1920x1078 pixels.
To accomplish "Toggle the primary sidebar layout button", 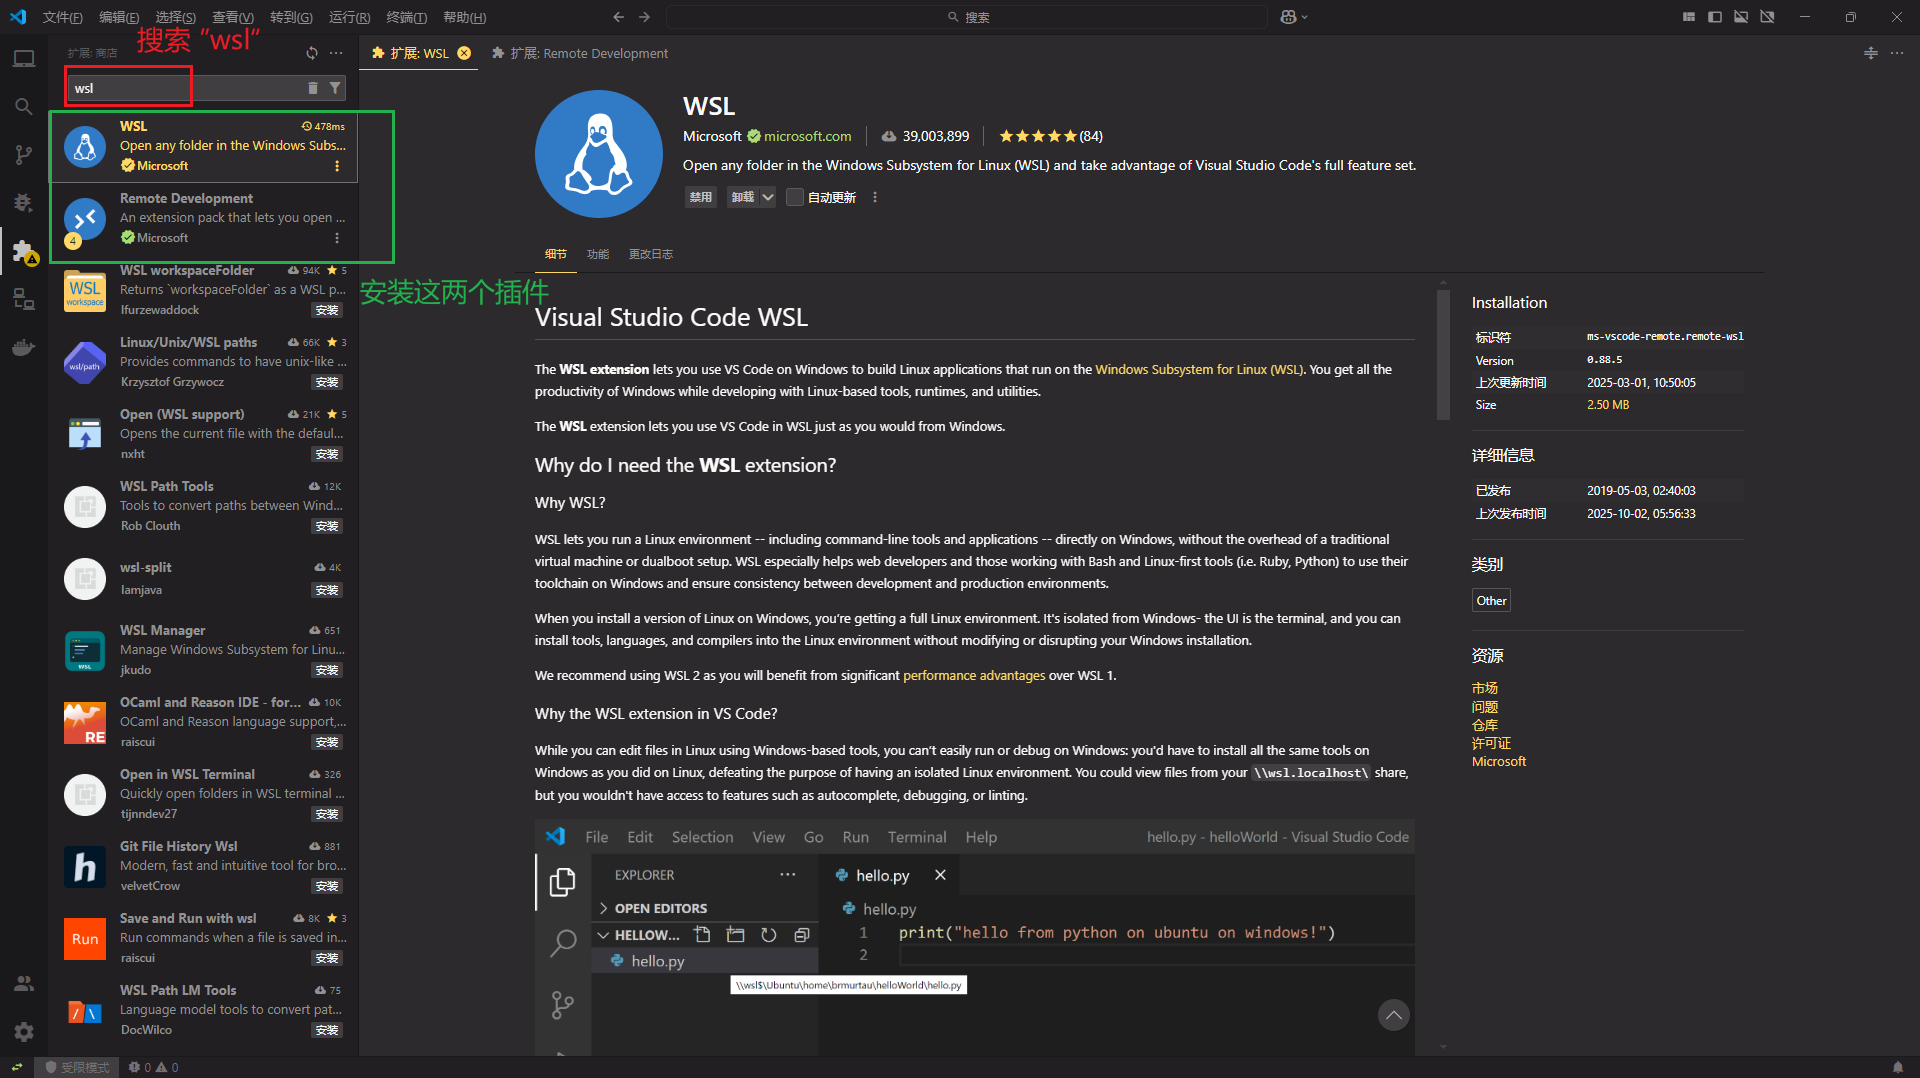I will coord(1715,17).
